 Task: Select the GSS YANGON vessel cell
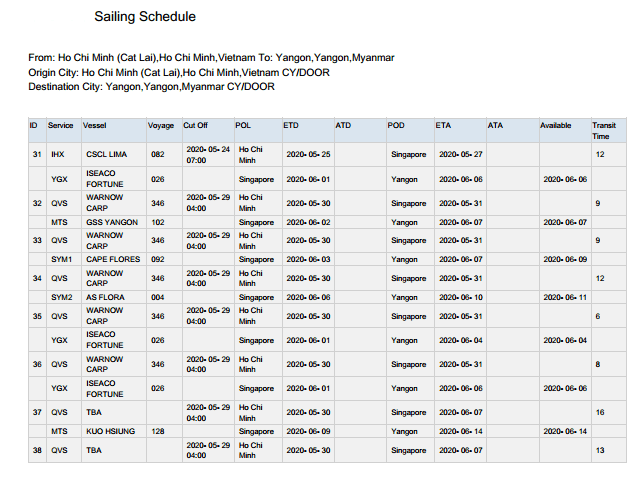click(108, 222)
